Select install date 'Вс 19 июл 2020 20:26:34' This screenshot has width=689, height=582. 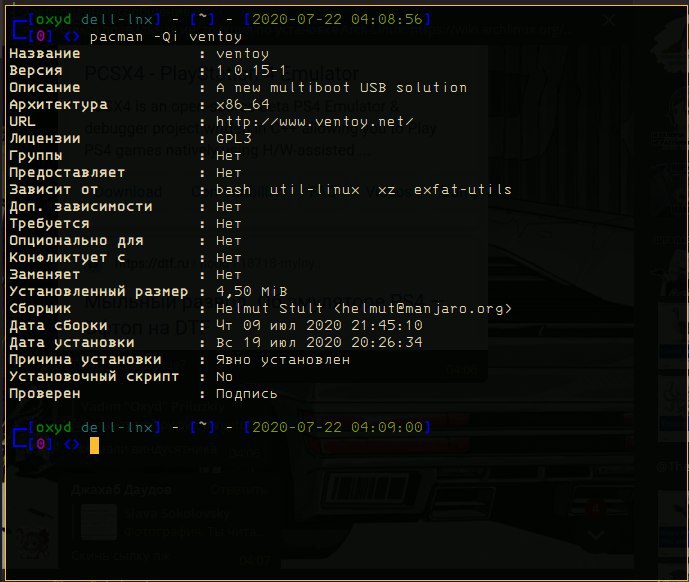click(319, 342)
